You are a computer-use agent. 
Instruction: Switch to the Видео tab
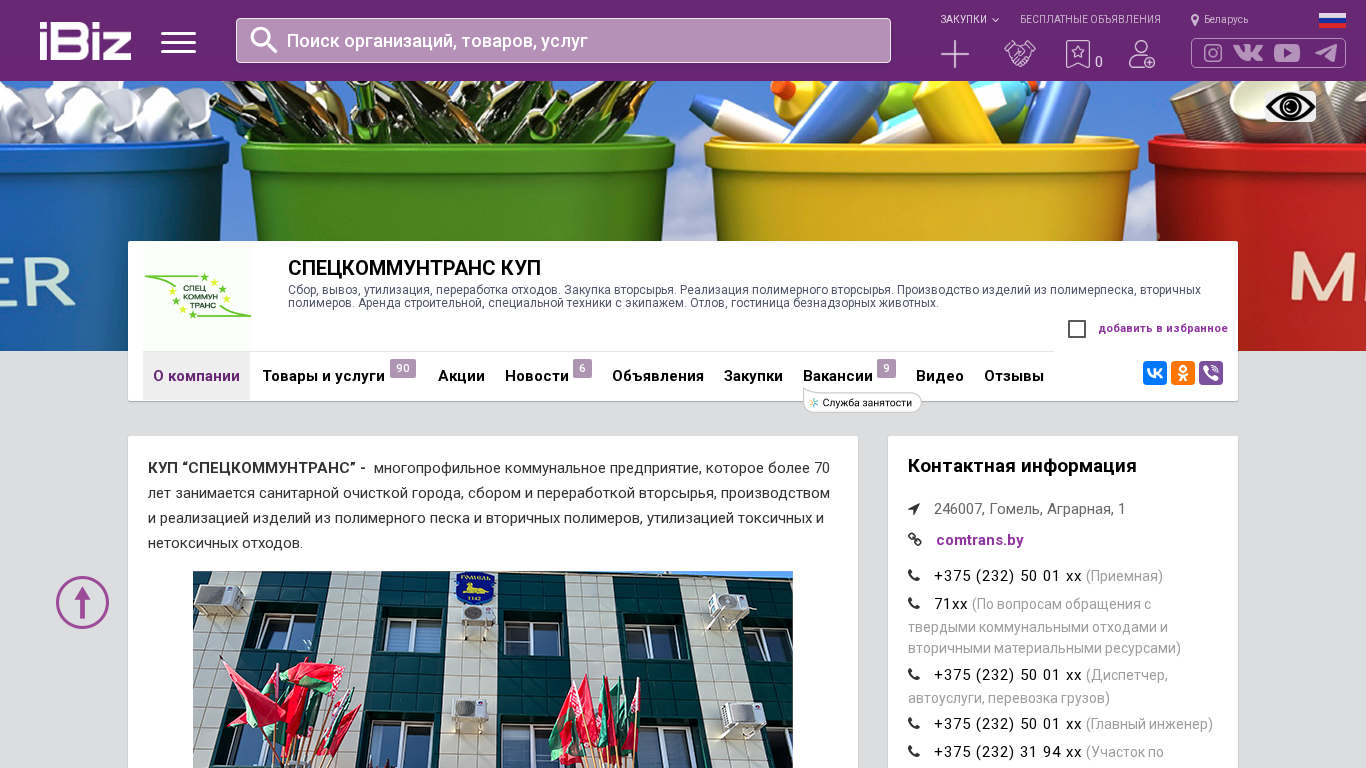pyautogui.click(x=940, y=376)
